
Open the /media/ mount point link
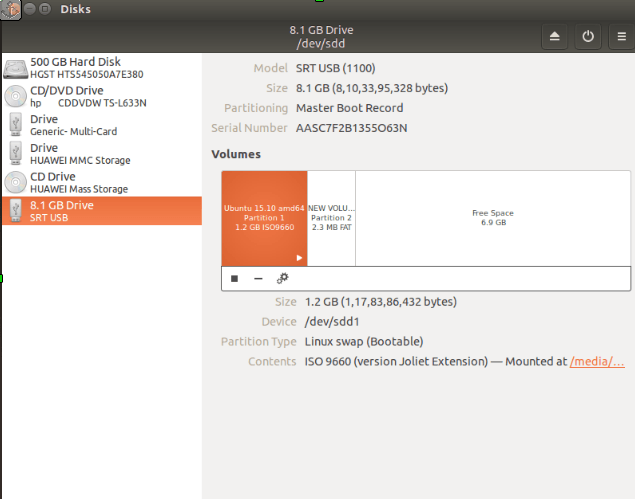tap(597, 361)
